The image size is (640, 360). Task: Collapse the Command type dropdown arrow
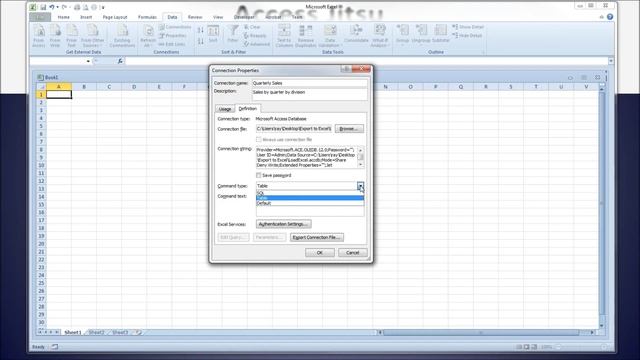(360, 186)
